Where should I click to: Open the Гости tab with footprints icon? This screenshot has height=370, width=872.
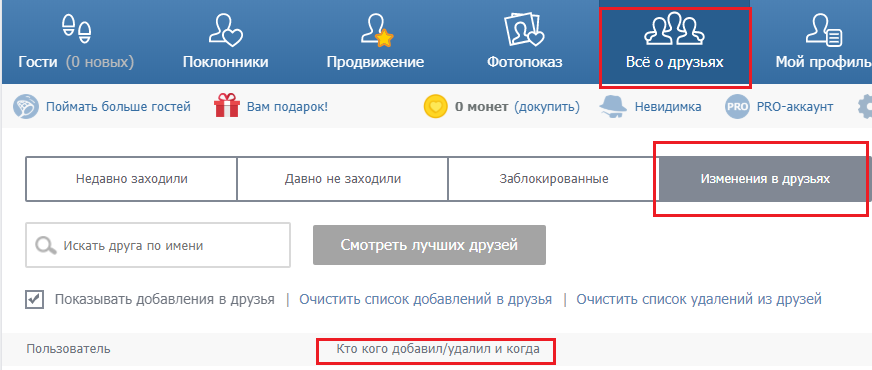click(76, 42)
